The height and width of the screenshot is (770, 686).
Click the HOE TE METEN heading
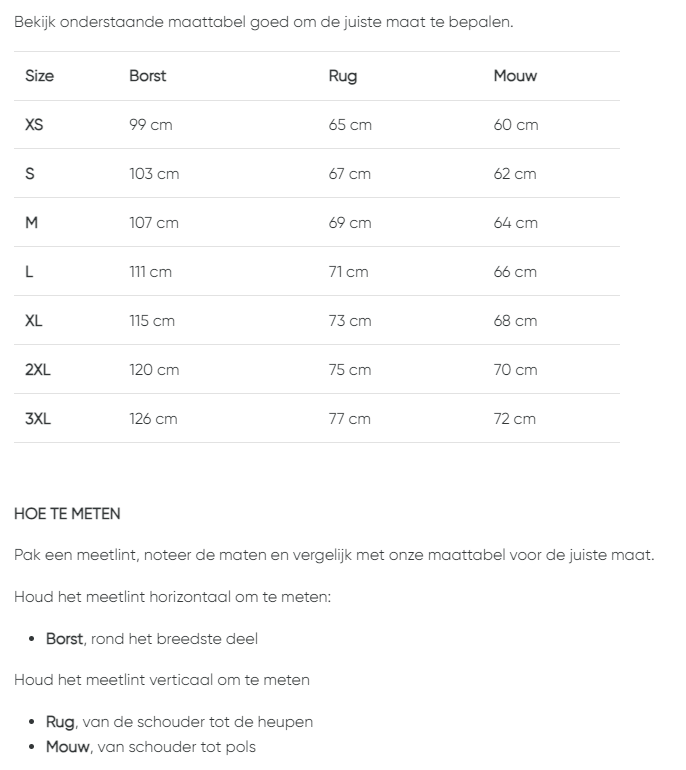click(67, 514)
